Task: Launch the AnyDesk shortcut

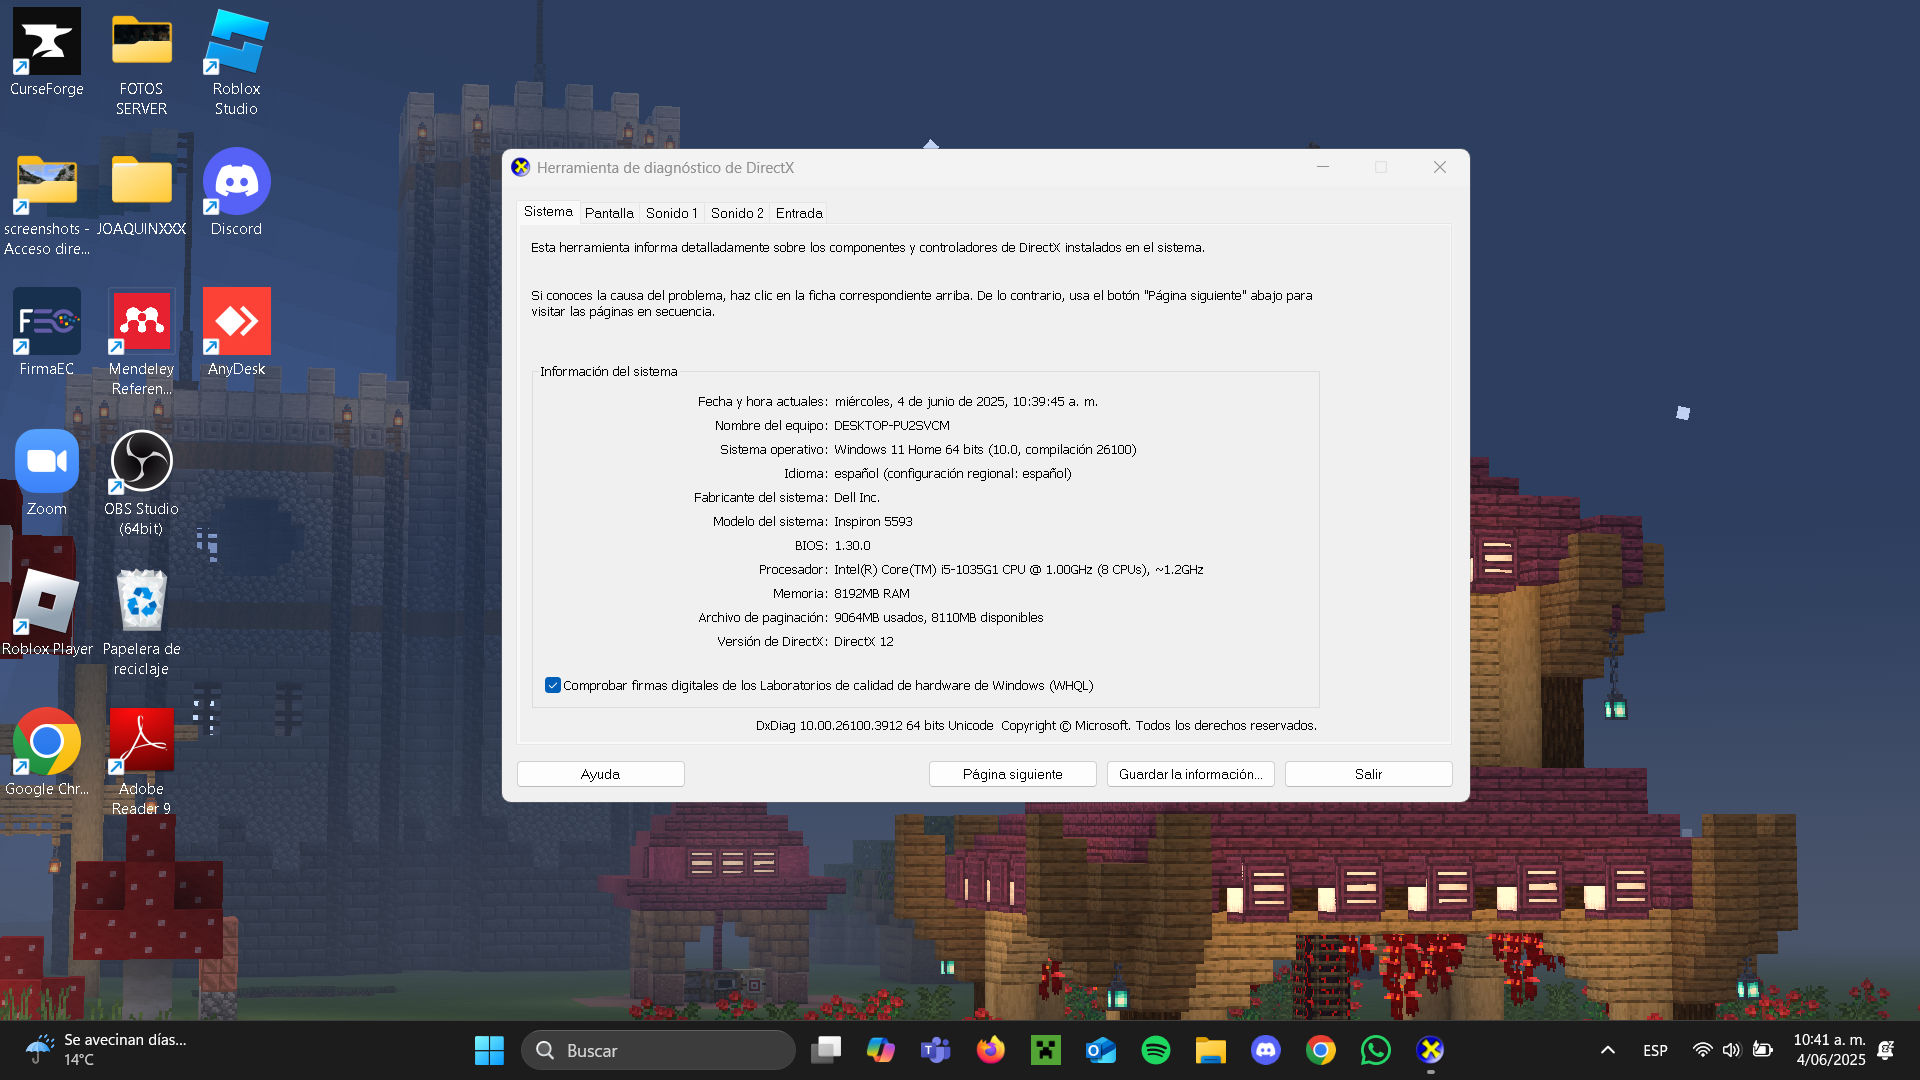Action: pos(236,322)
